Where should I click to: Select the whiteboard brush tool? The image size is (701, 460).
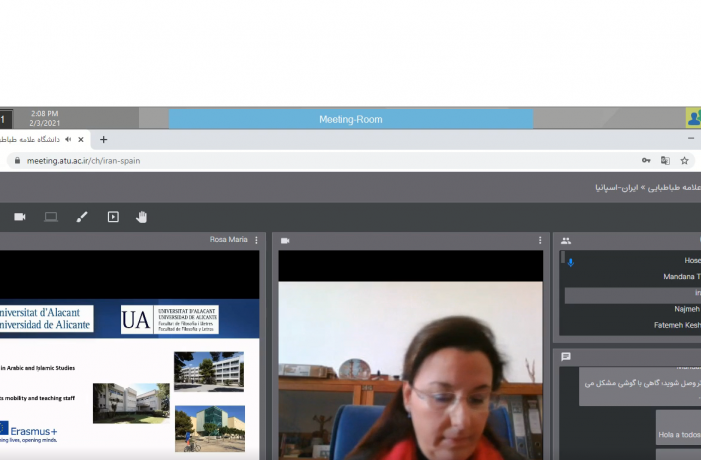point(82,217)
